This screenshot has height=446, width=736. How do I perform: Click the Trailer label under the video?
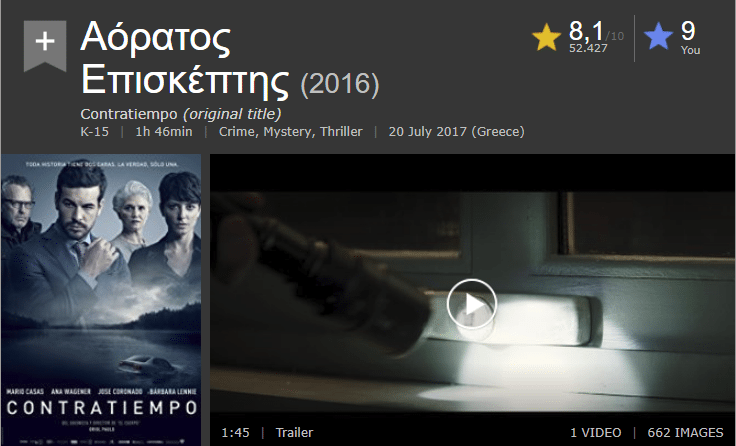[x=294, y=432]
